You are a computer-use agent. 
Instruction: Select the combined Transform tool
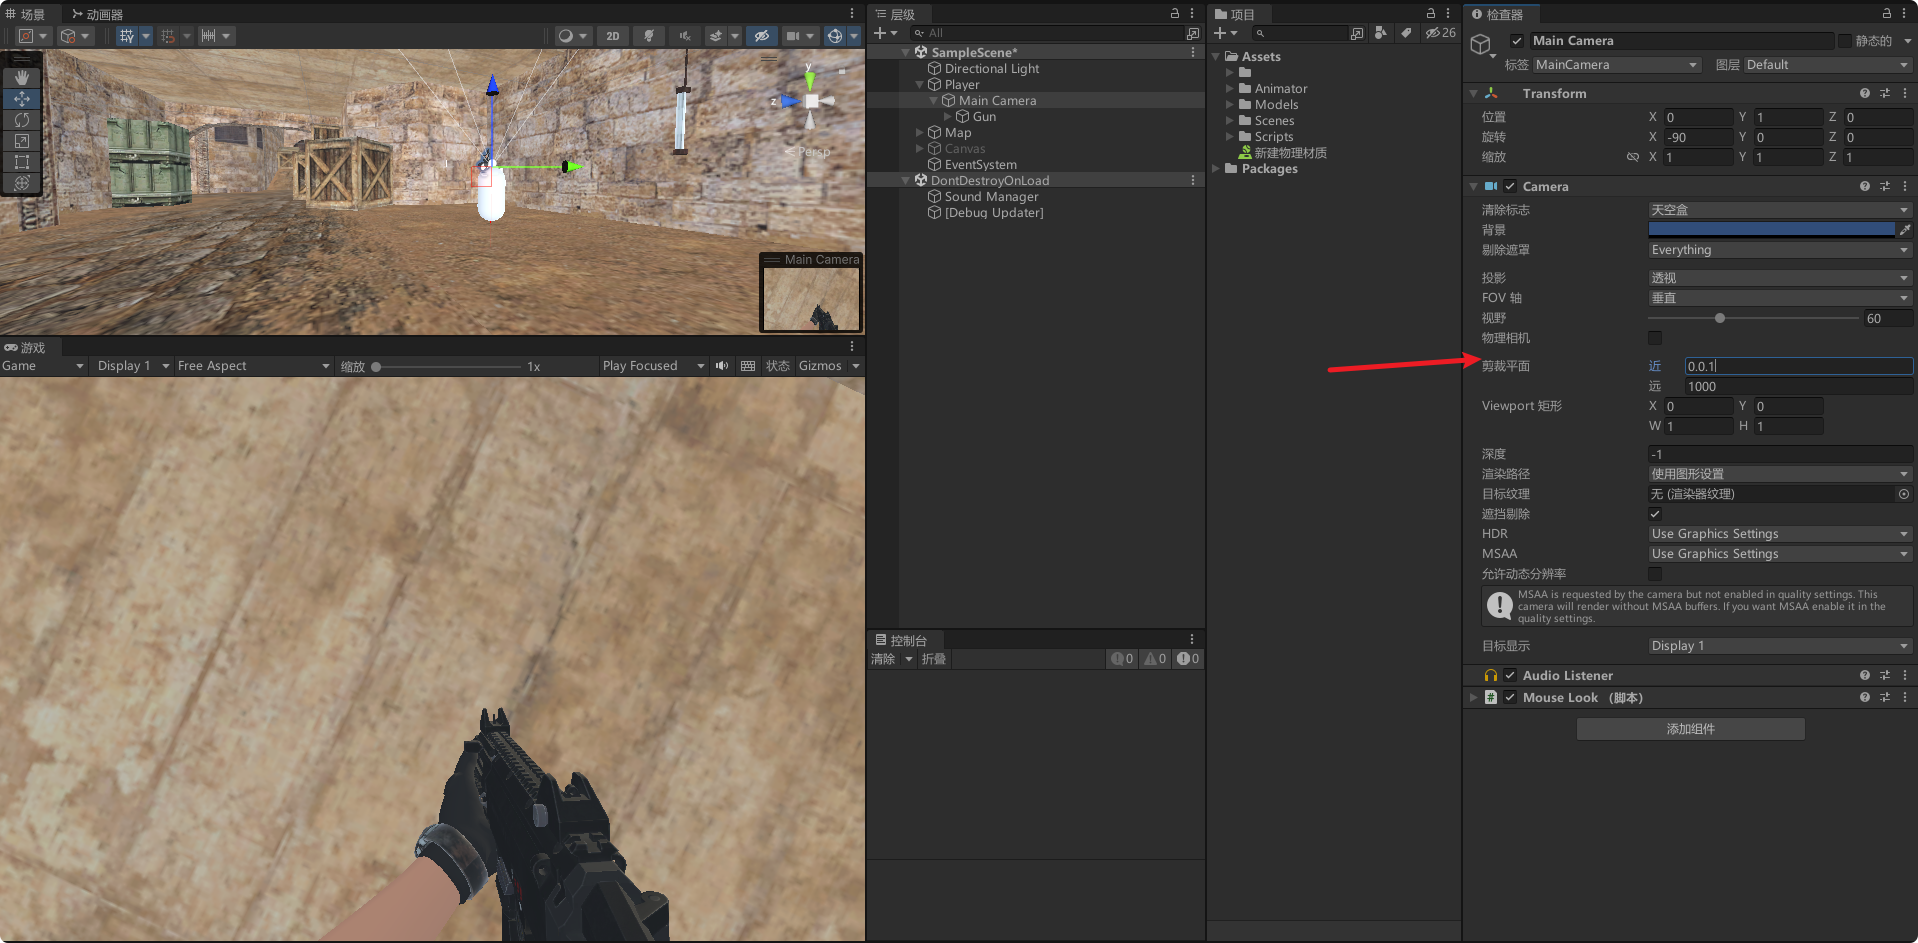click(22, 183)
